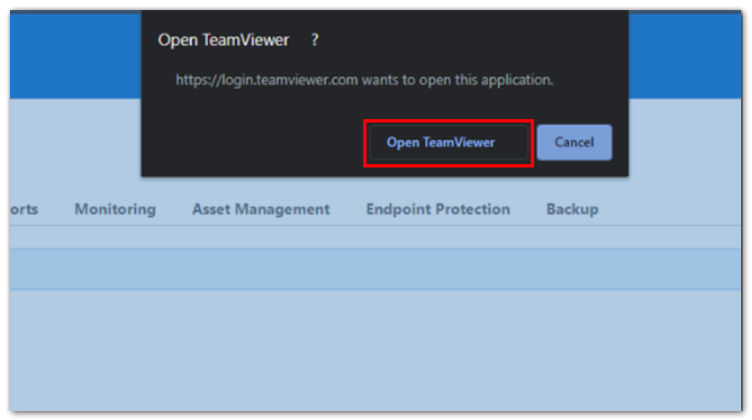Click 'wants to open this application' text

point(457,80)
